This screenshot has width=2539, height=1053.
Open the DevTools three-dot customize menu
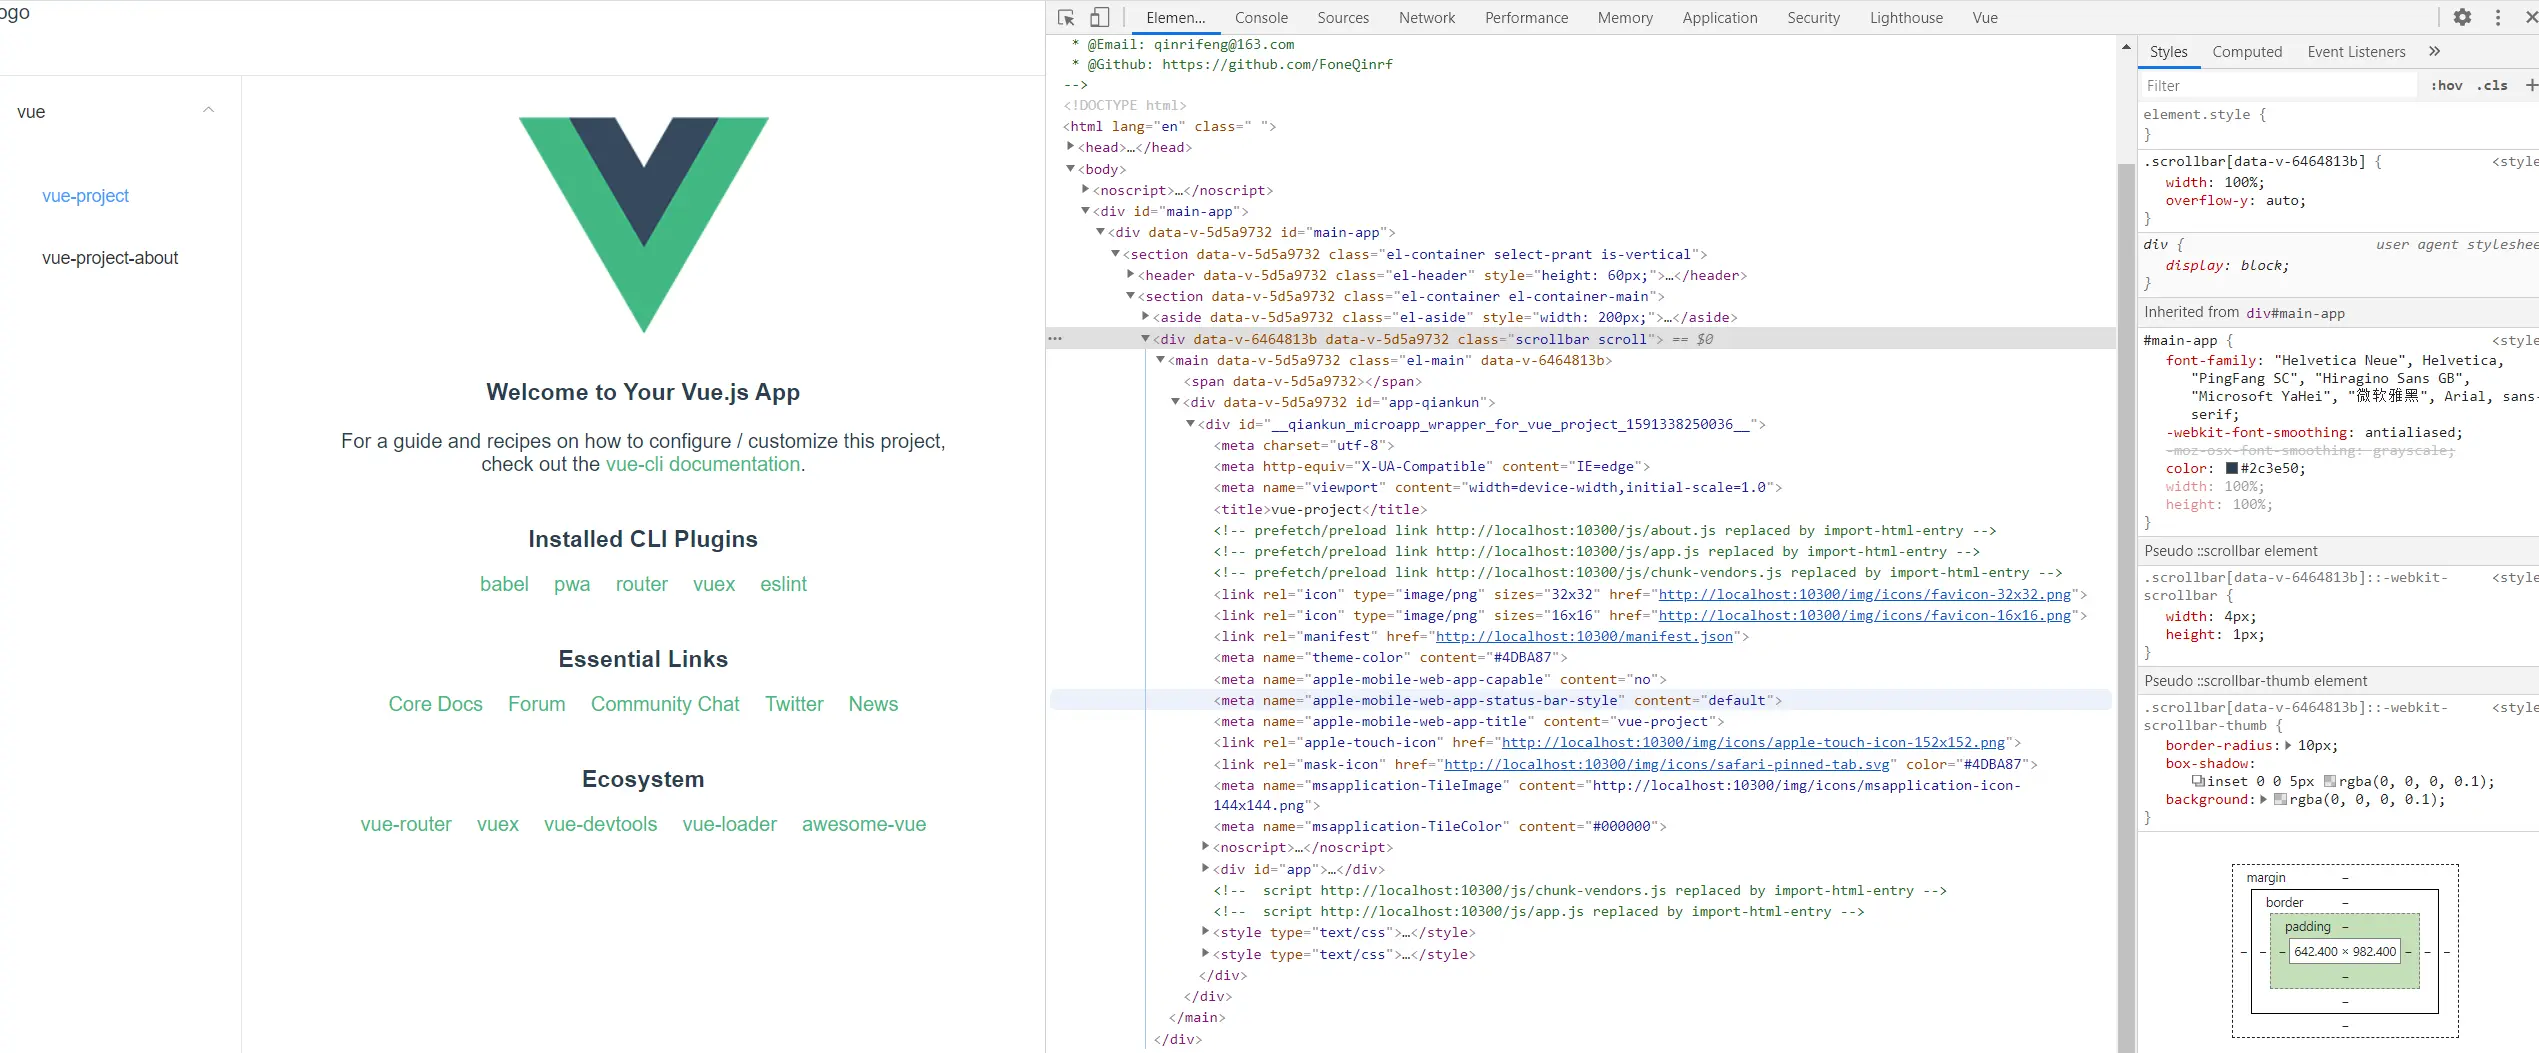[2498, 18]
